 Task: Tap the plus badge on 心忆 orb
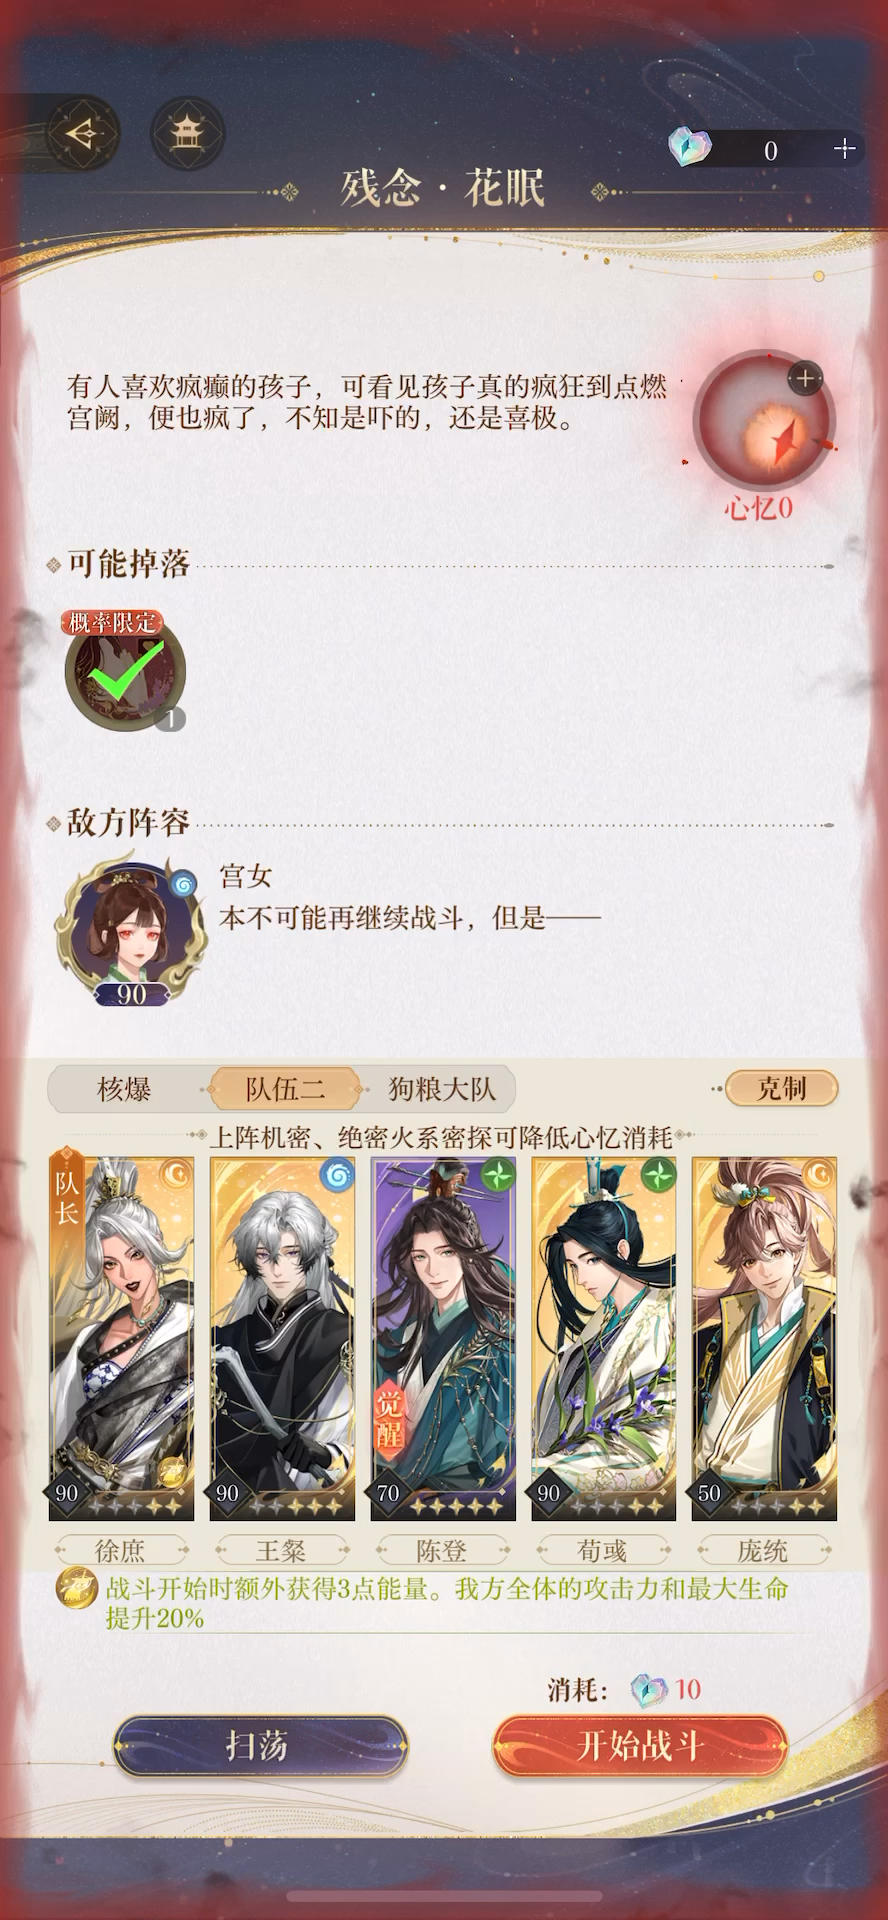click(805, 378)
